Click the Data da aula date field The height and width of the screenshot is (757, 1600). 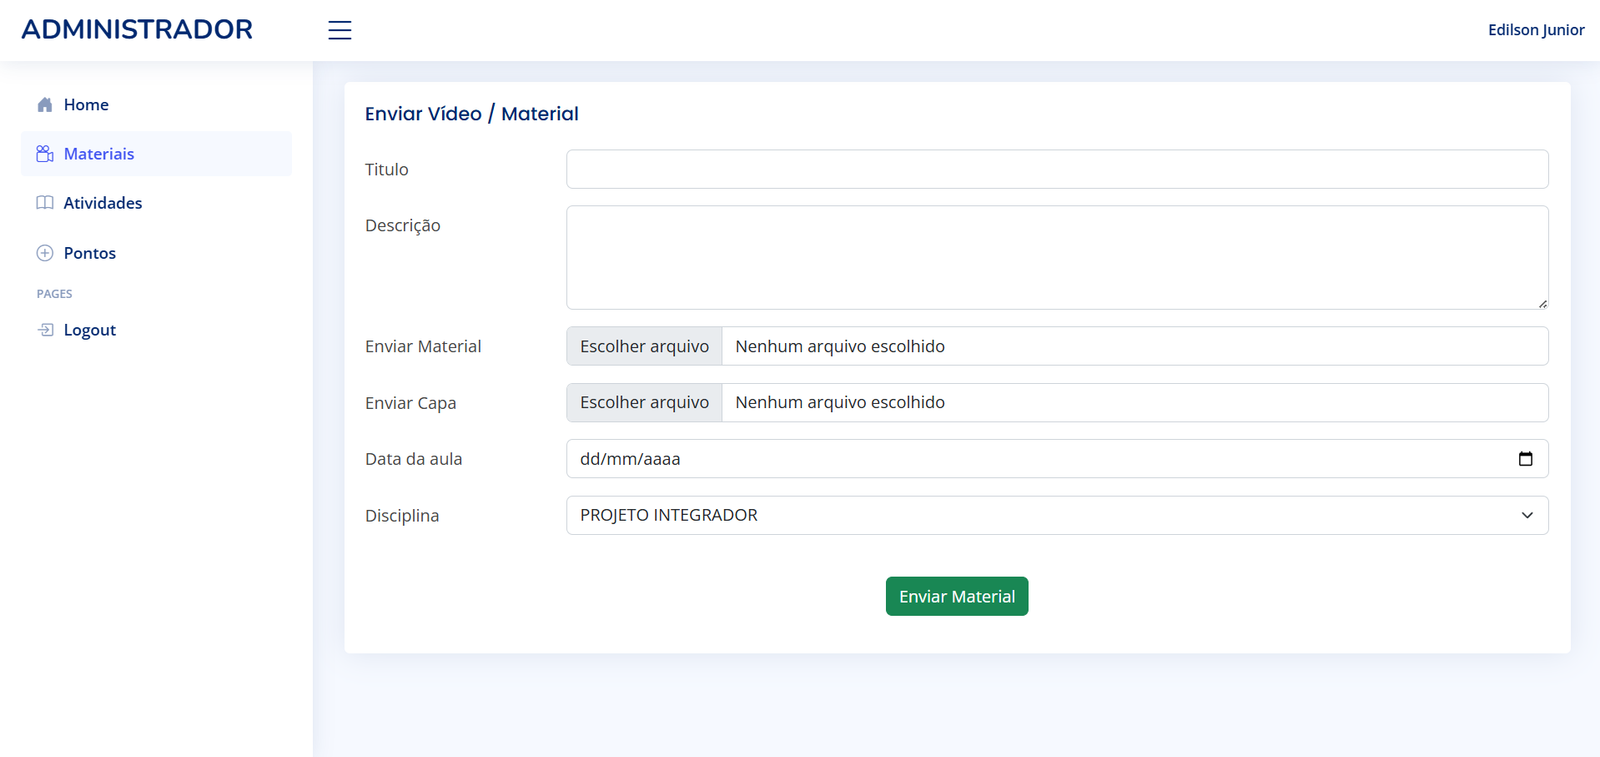(x=1057, y=459)
